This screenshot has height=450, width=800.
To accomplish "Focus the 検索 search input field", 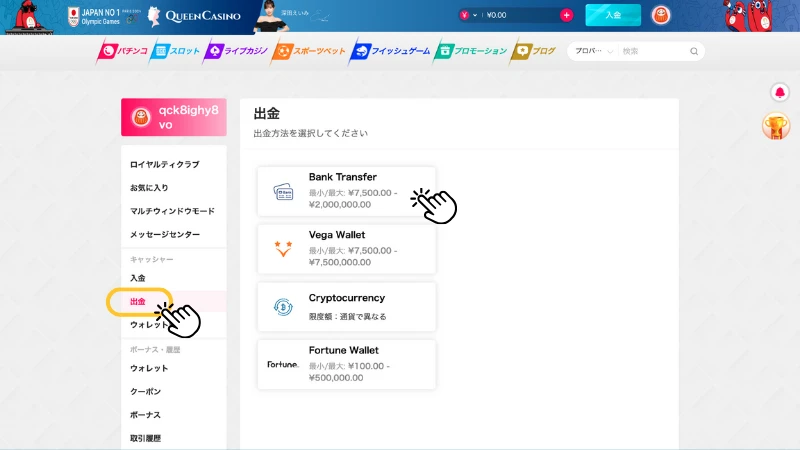I will tap(653, 51).
